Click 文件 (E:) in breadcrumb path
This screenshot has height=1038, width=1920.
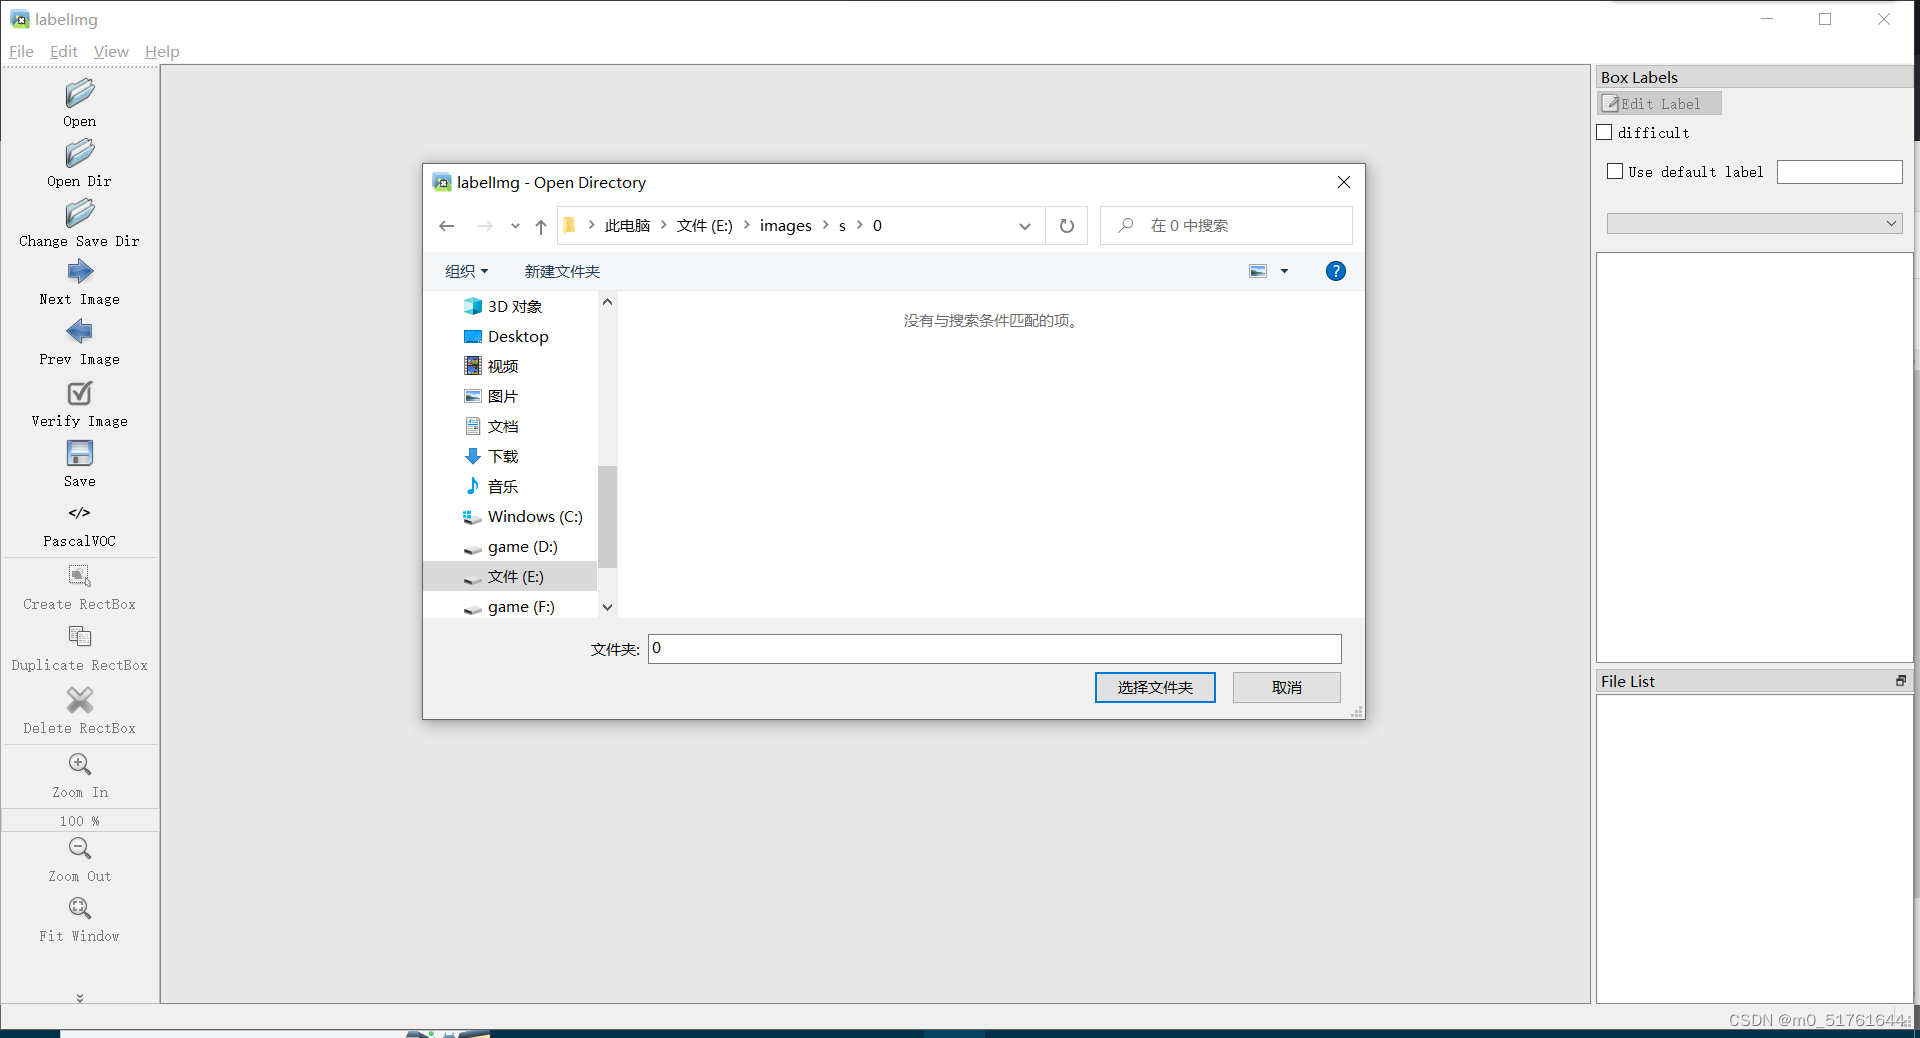click(x=705, y=226)
